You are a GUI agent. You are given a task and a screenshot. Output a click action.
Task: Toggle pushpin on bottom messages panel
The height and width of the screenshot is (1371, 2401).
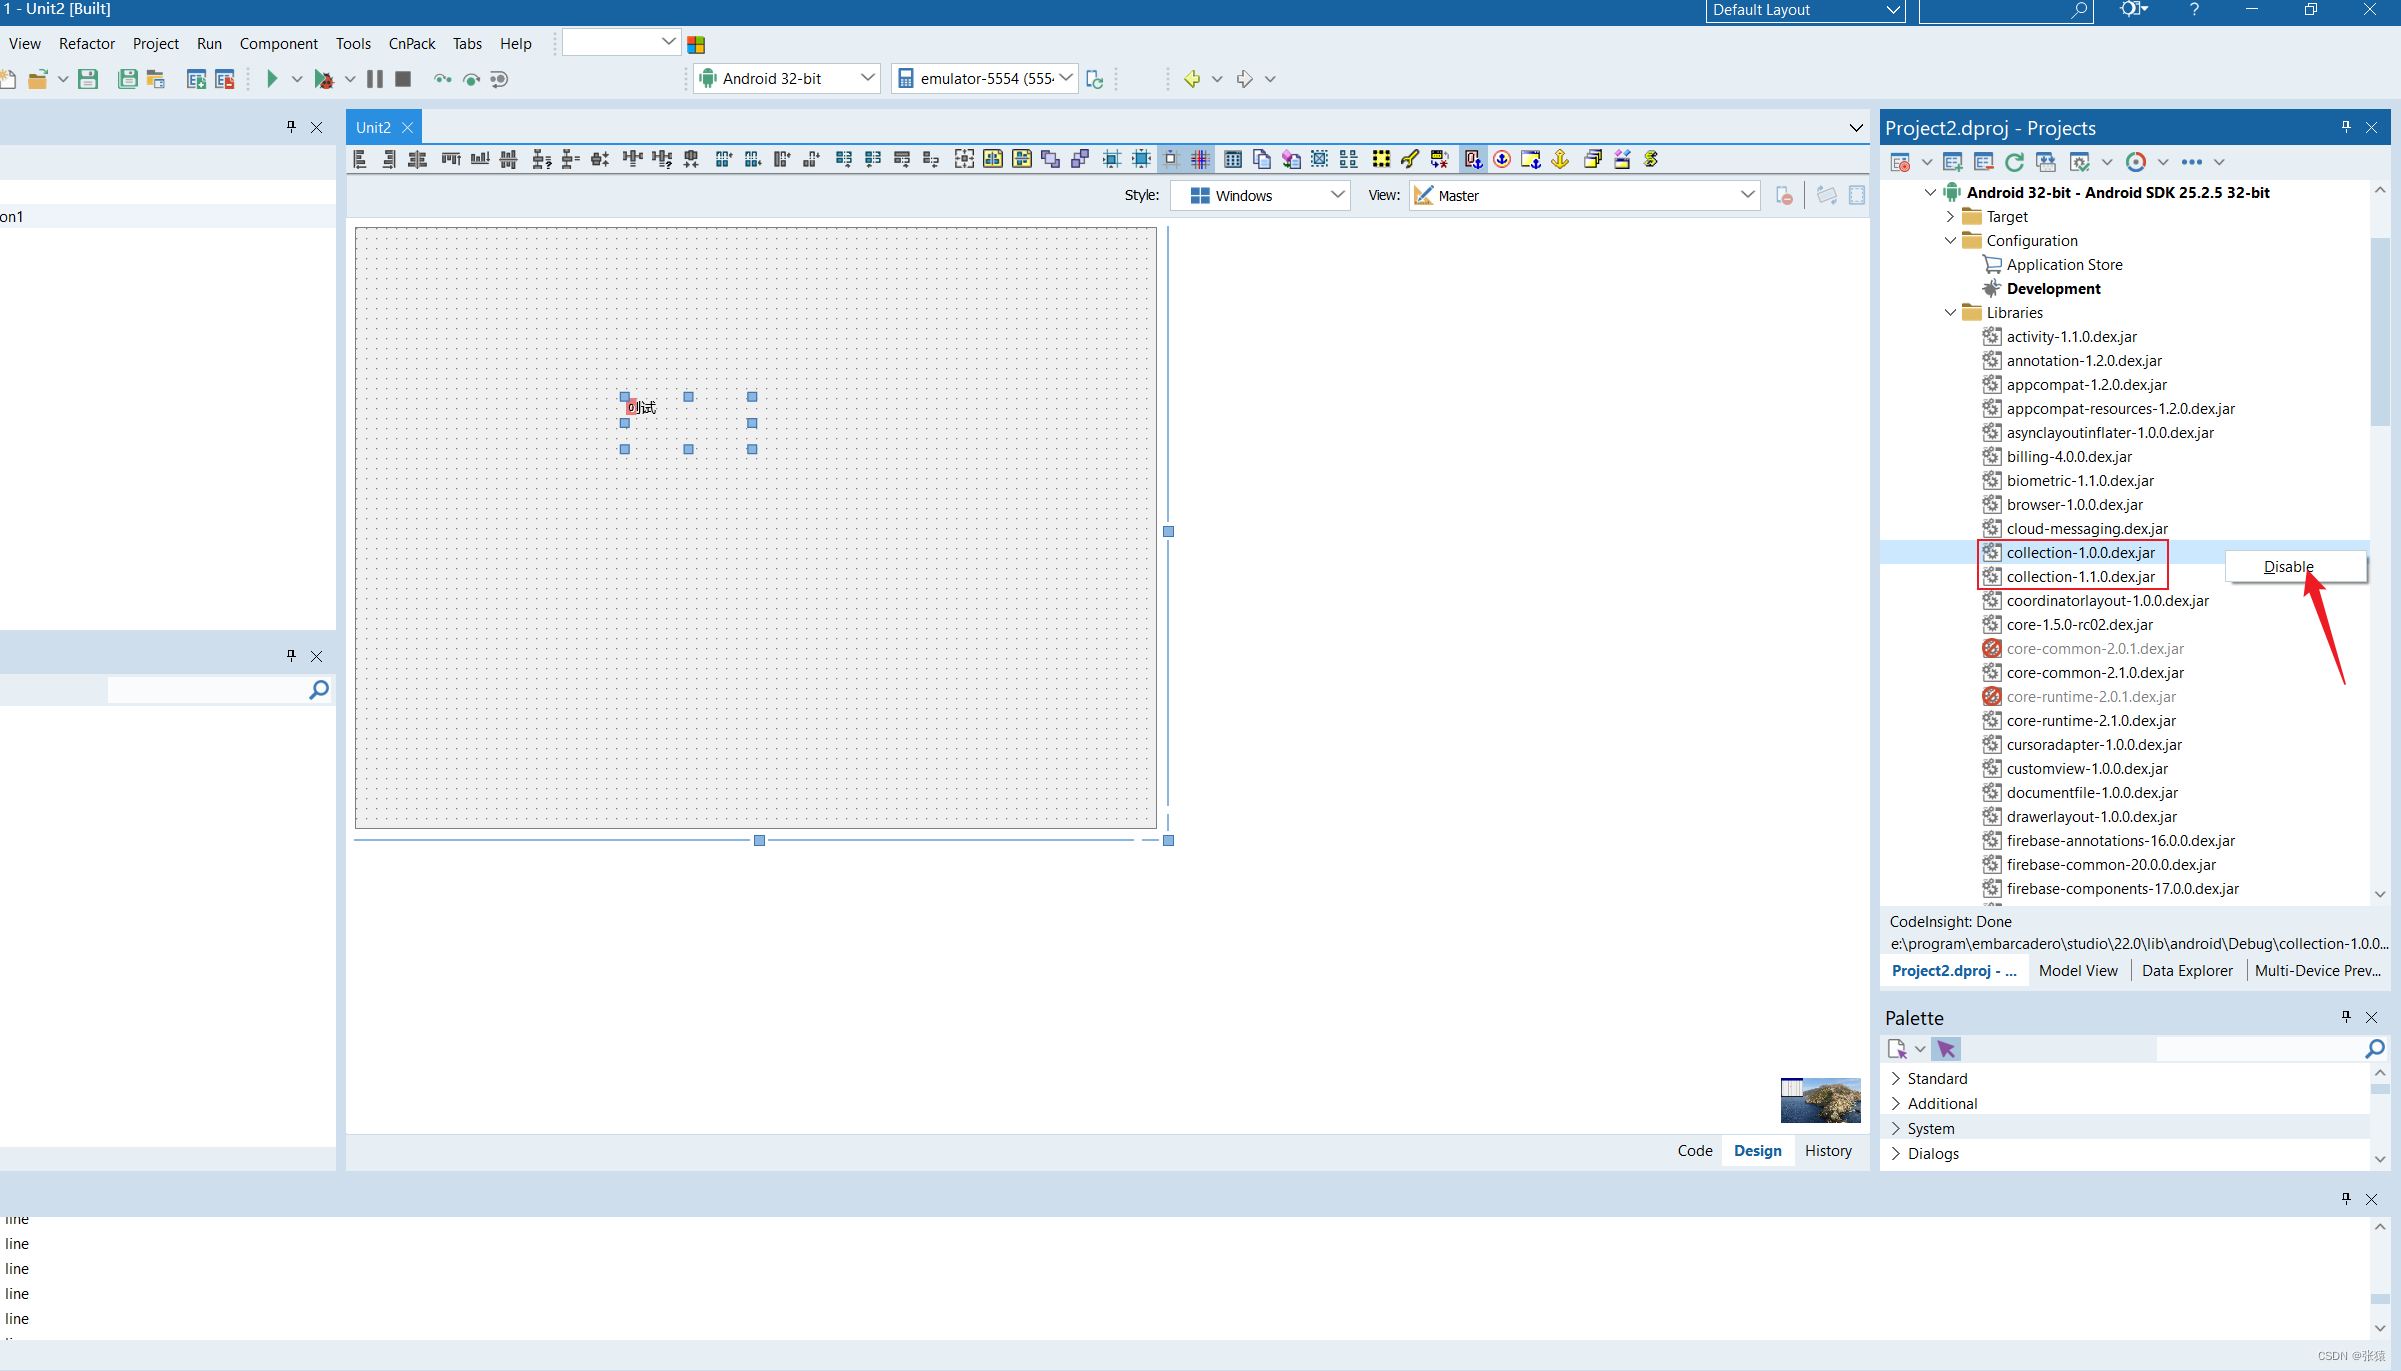[2346, 1198]
